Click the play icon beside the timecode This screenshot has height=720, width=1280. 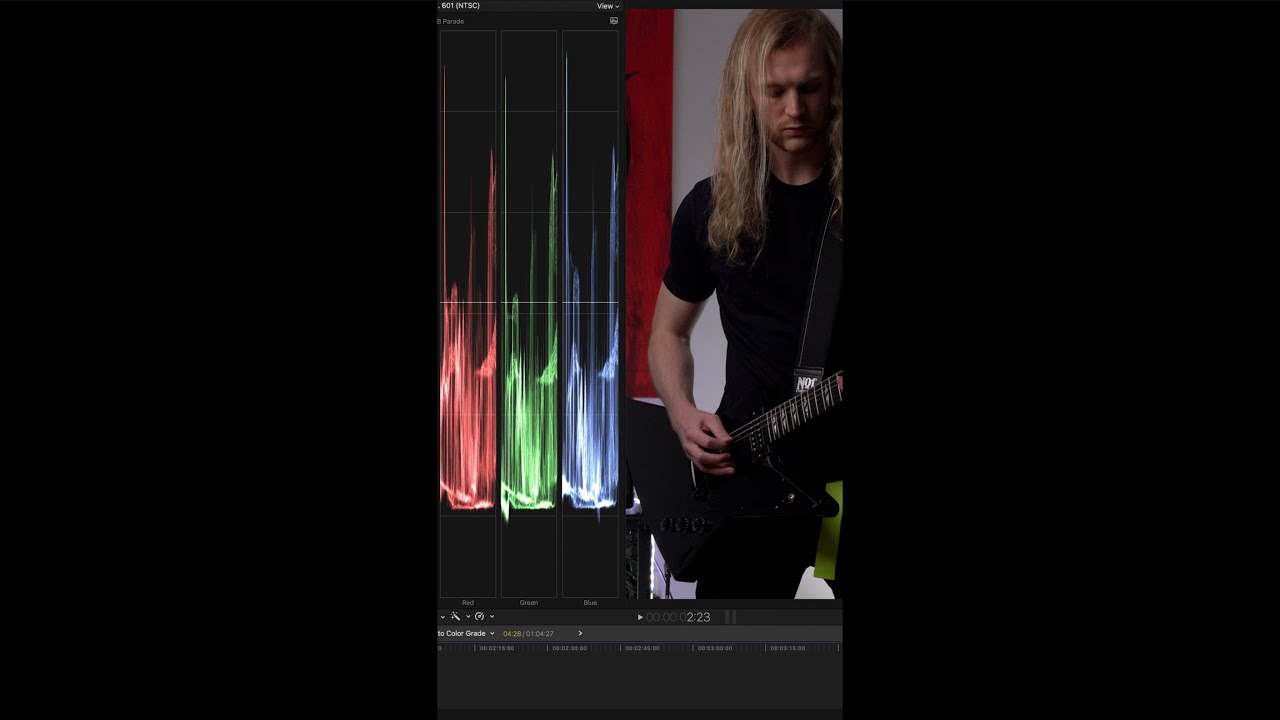[x=640, y=617]
